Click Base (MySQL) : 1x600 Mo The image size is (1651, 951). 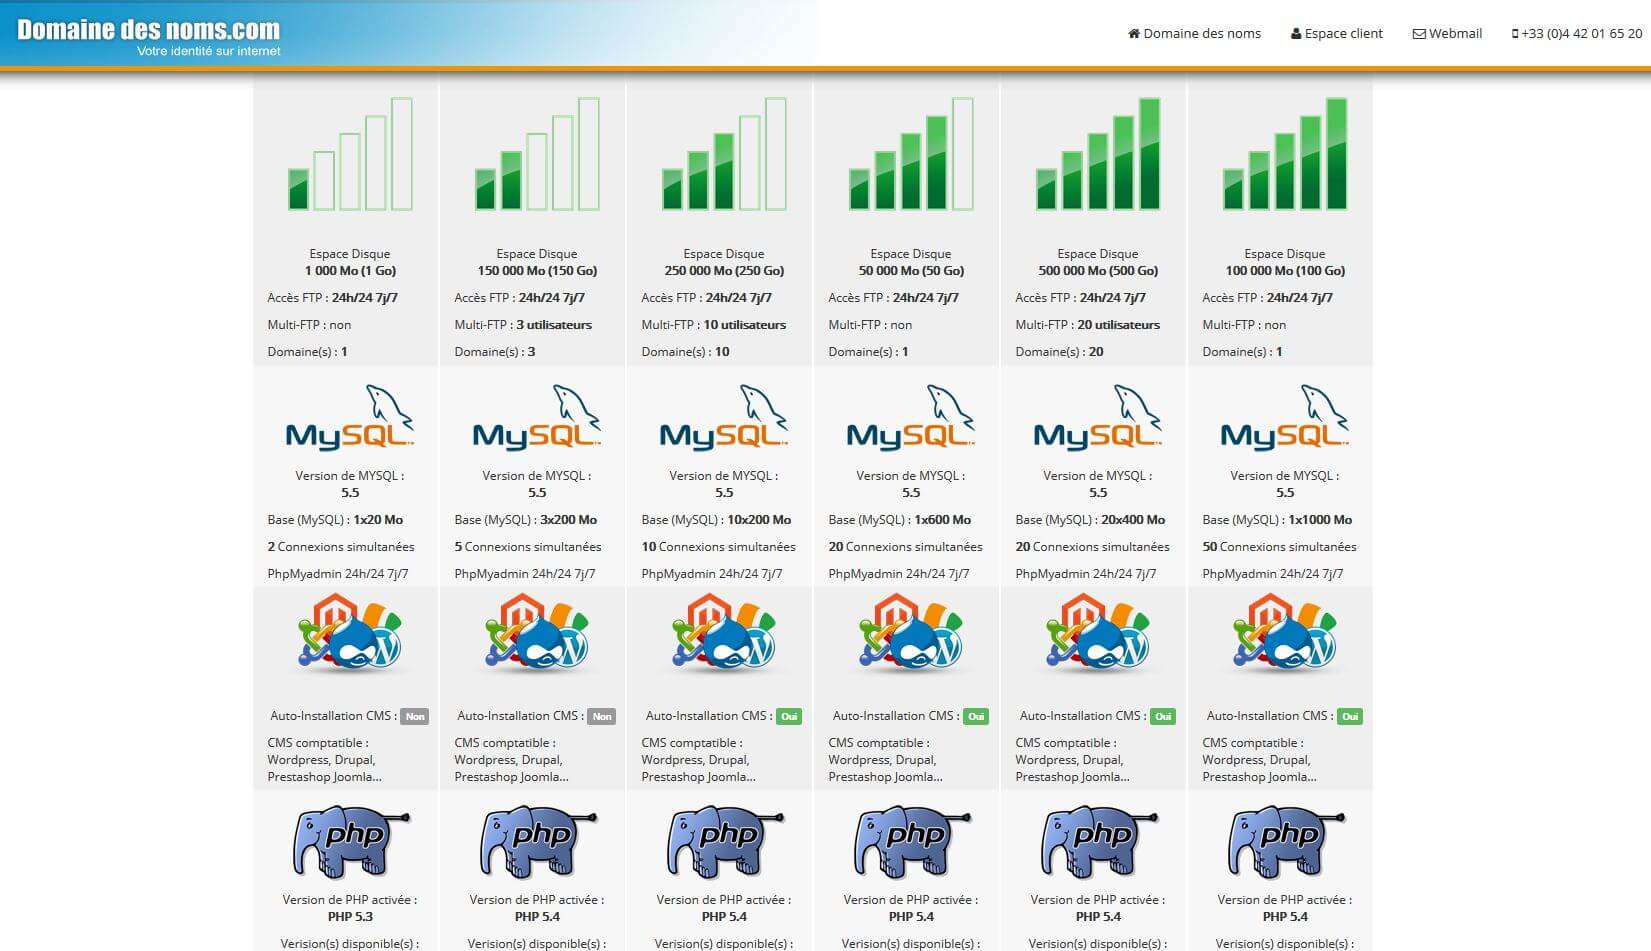(x=900, y=520)
